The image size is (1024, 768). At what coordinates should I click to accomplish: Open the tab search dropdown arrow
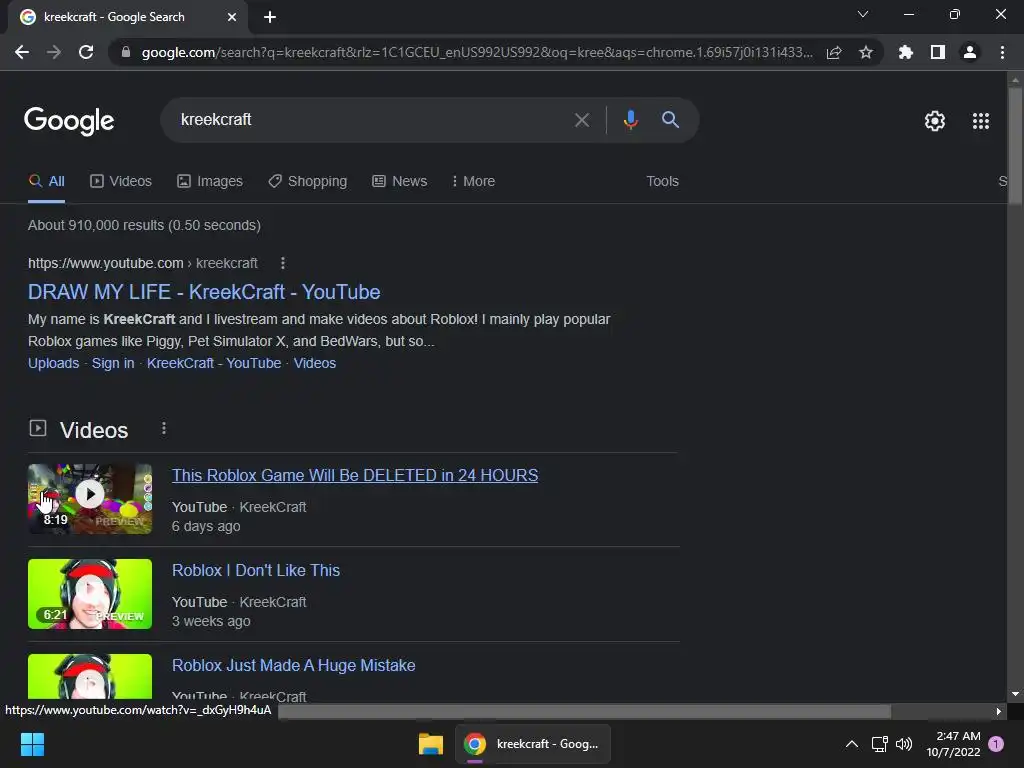coord(863,14)
